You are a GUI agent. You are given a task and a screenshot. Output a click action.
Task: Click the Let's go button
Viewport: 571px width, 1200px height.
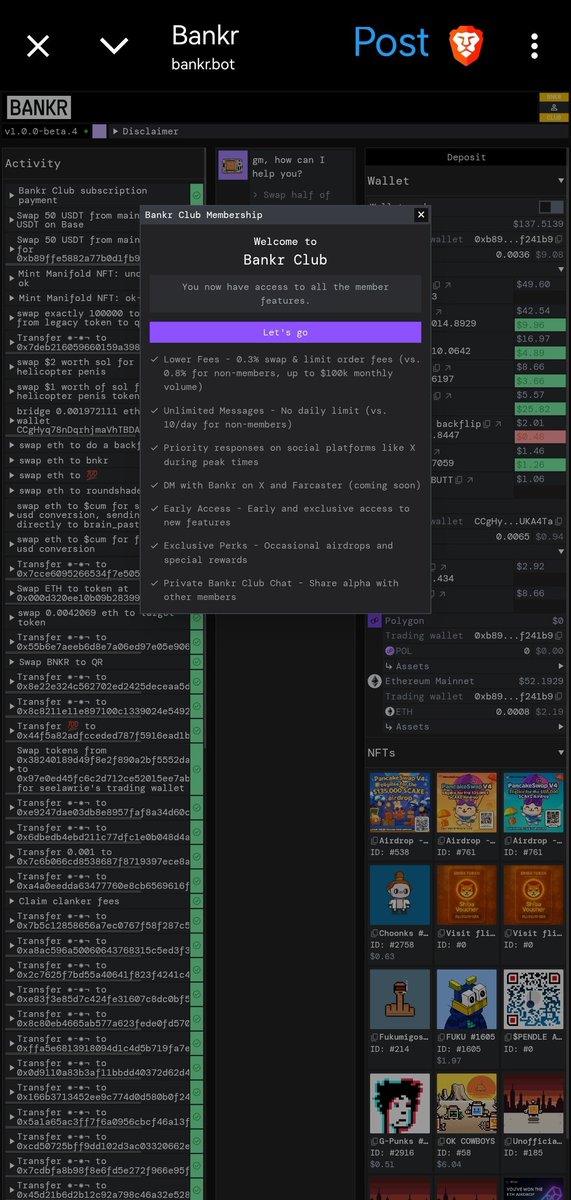[285, 332]
